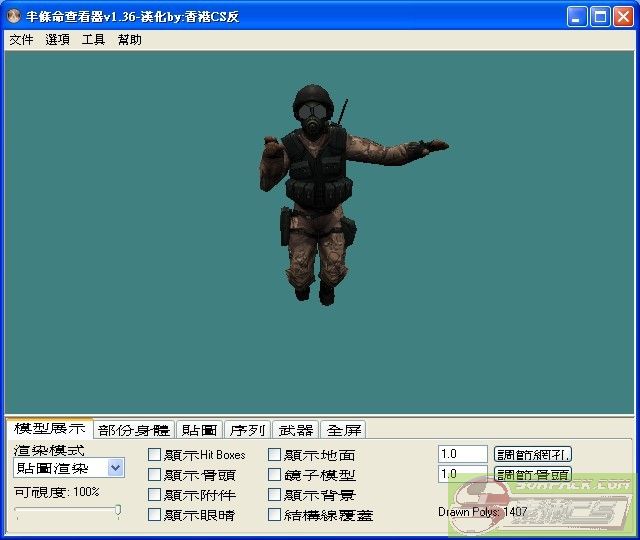Click the 可視度 opacity slider handle
This screenshot has height=540, width=640.
pyautogui.click(x=118, y=511)
